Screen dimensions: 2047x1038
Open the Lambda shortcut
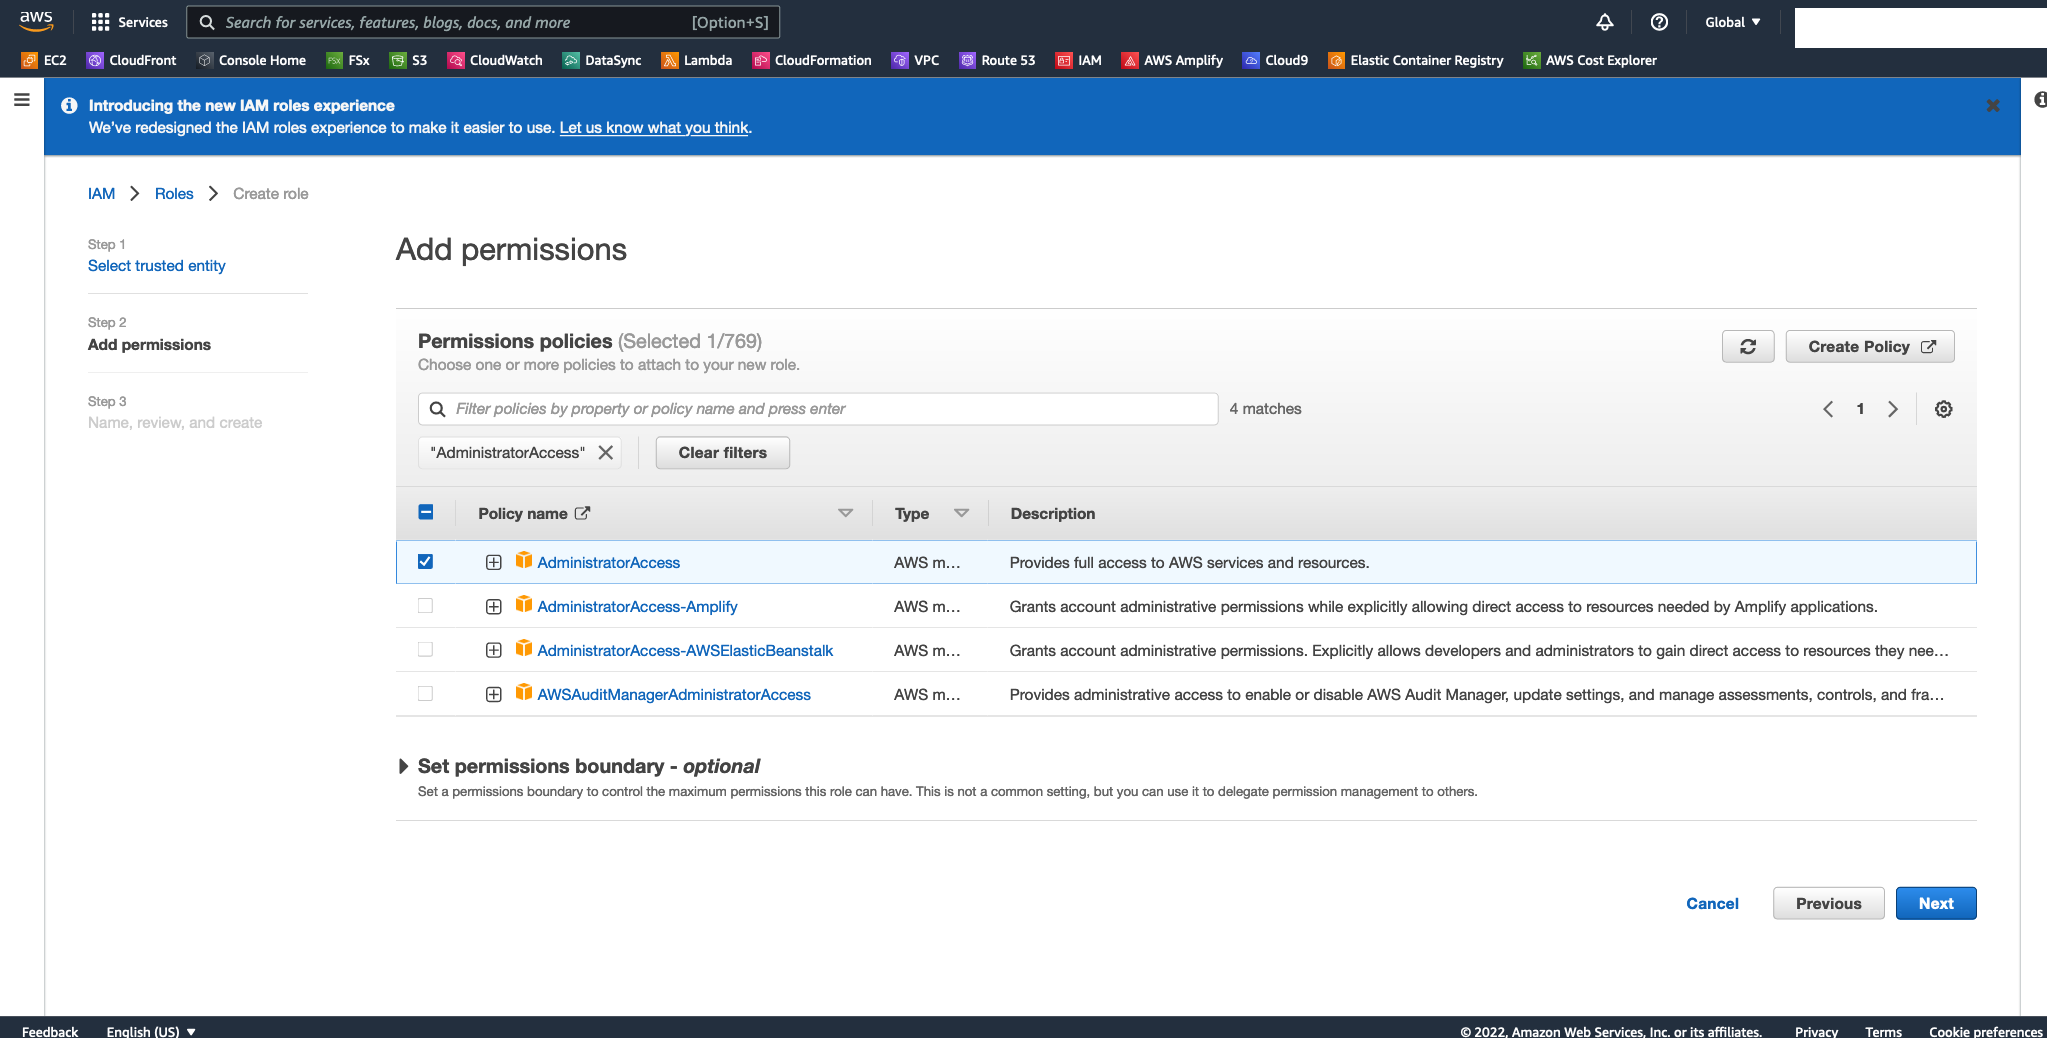(x=697, y=60)
